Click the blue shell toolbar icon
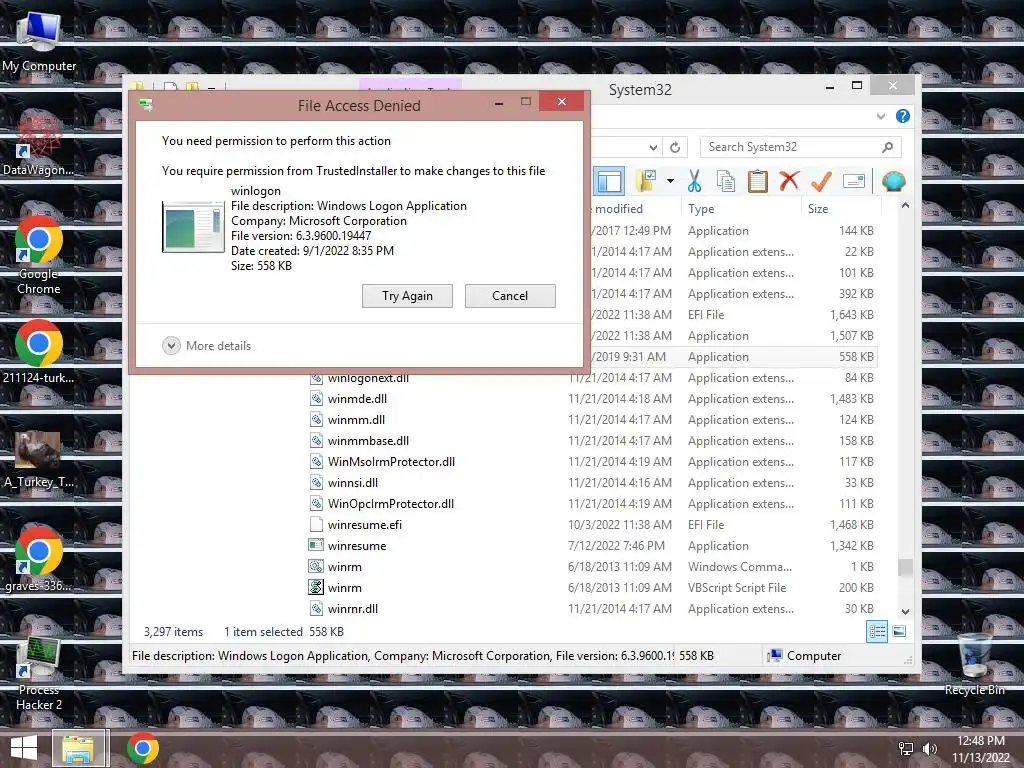This screenshot has height=768, width=1024. coord(893,181)
